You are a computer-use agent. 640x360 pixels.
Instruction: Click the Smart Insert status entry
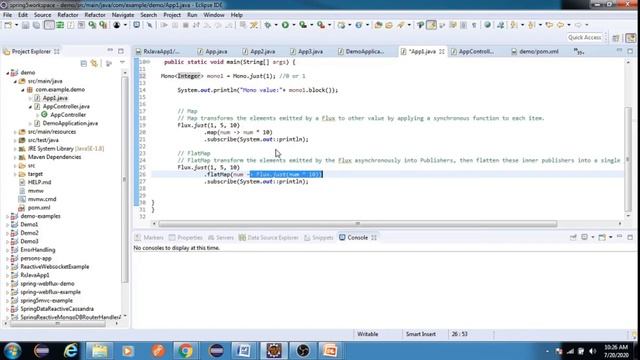pos(421,334)
